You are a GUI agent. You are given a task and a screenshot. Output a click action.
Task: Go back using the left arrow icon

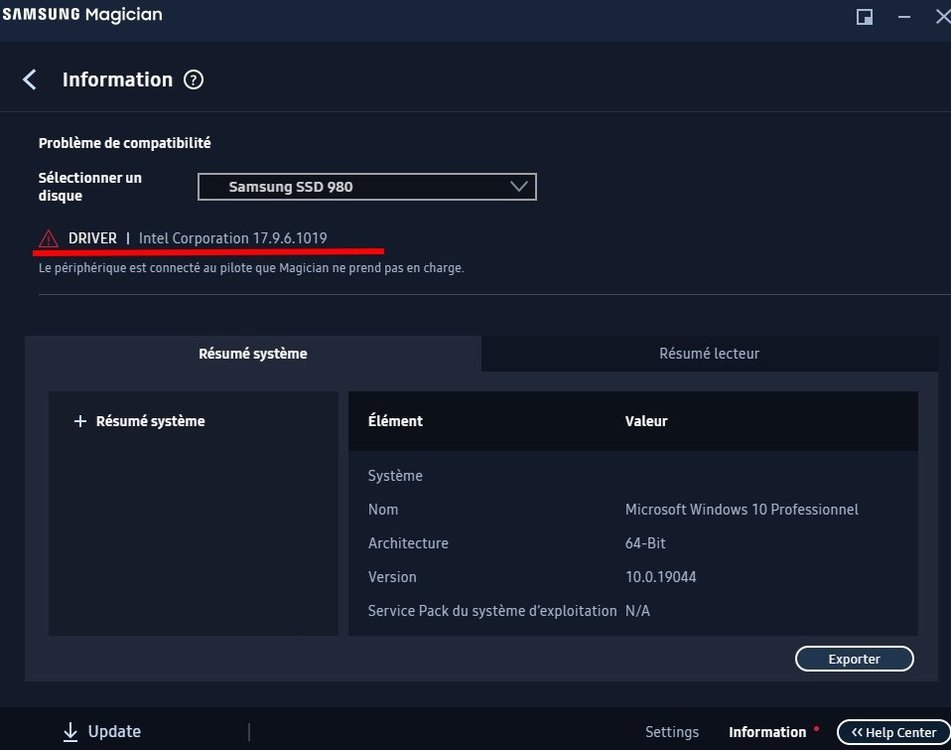click(x=30, y=80)
